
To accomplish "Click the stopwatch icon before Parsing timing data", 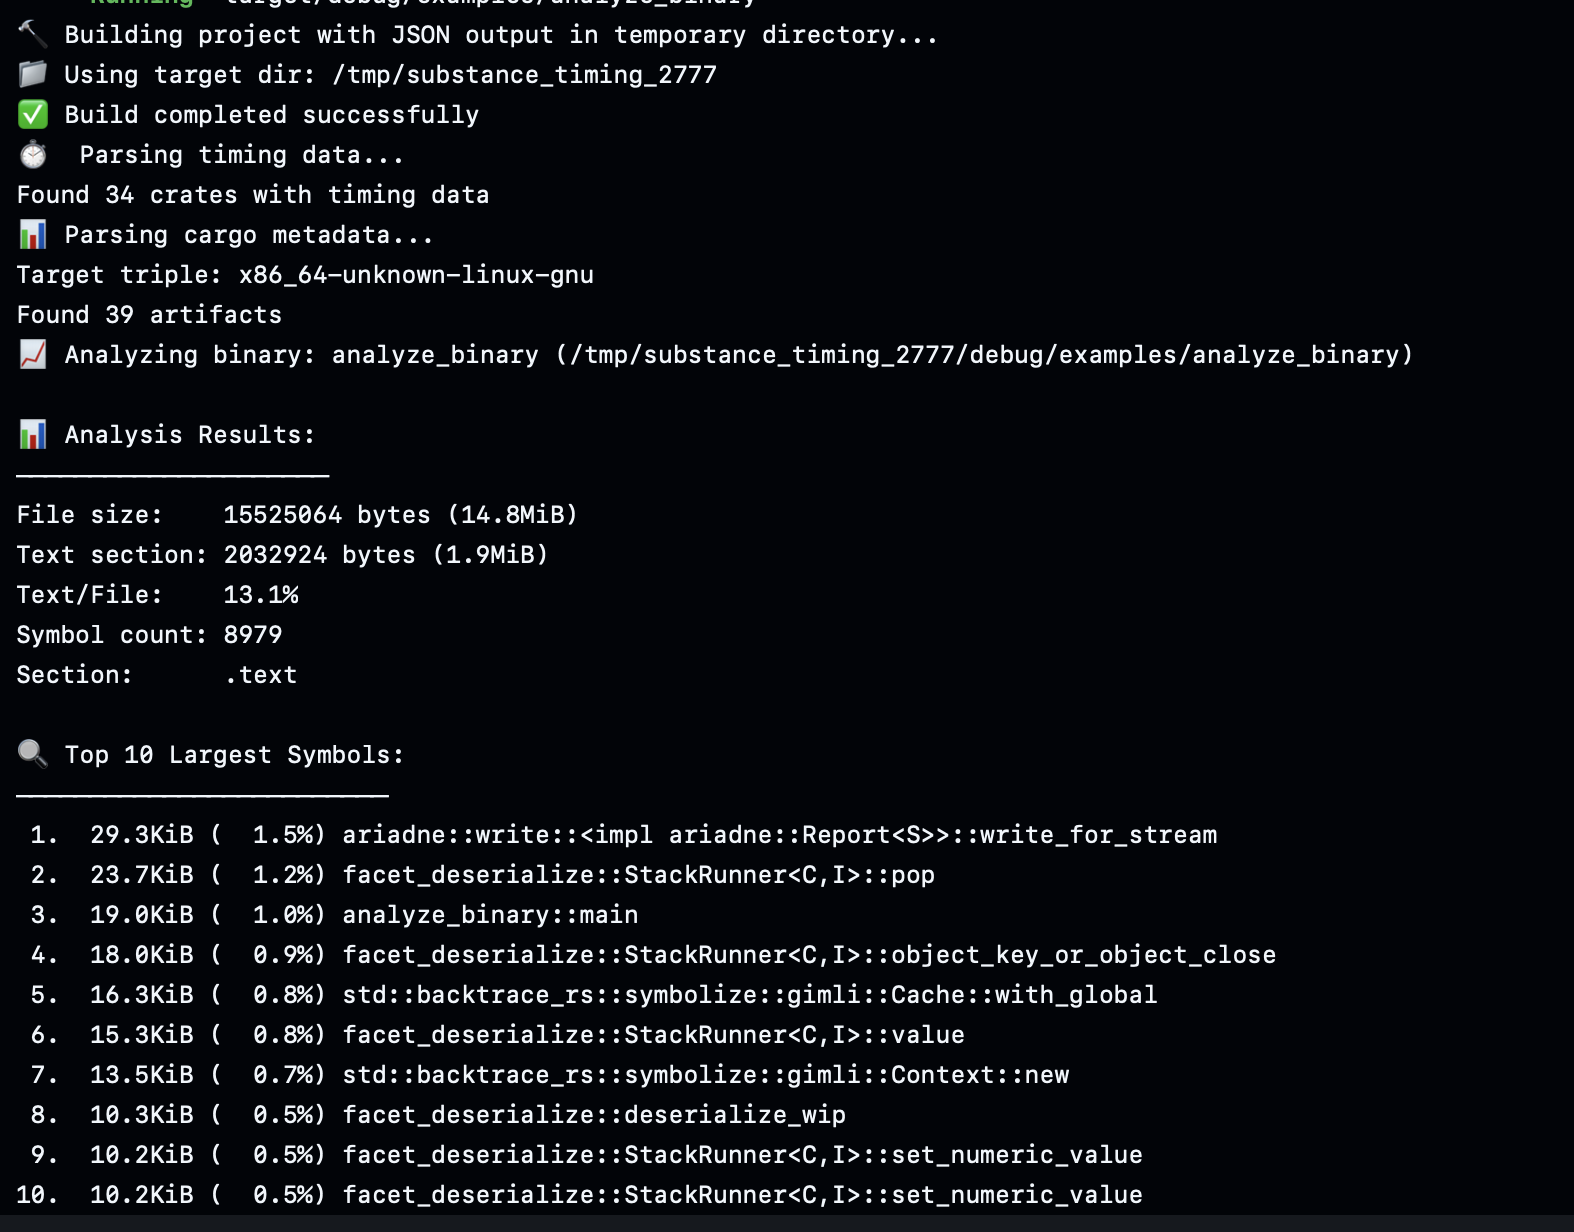I will (33, 155).
